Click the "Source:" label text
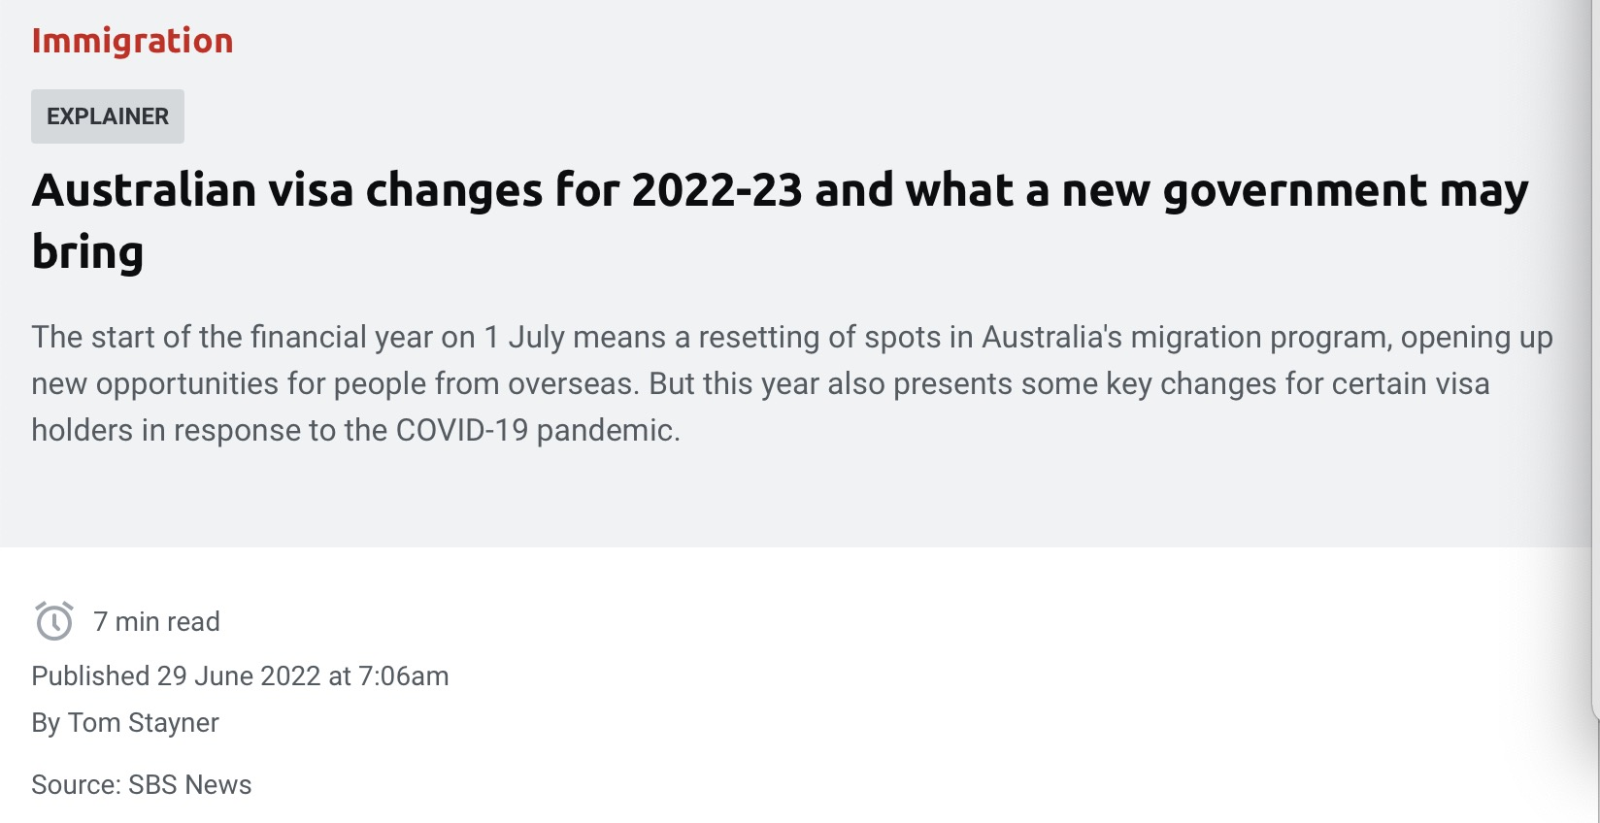 click(75, 785)
